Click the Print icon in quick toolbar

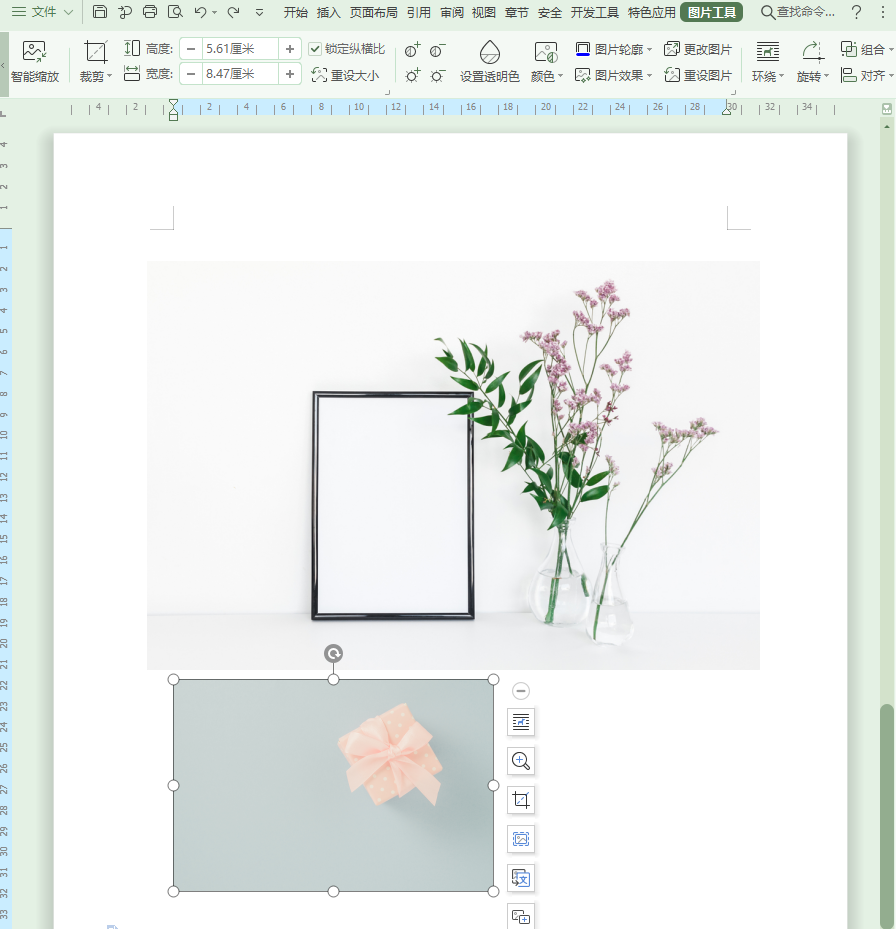click(150, 12)
